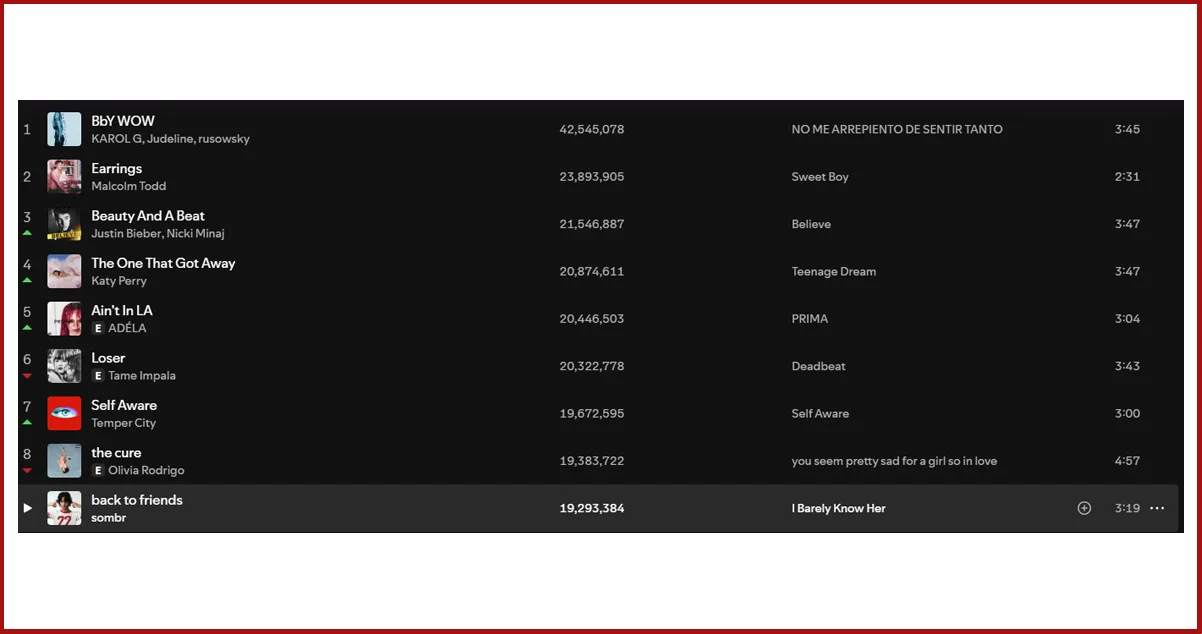The width and height of the screenshot is (1202, 634).
Task: Click duration 2:31 of Earrings
Action: point(1127,177)
